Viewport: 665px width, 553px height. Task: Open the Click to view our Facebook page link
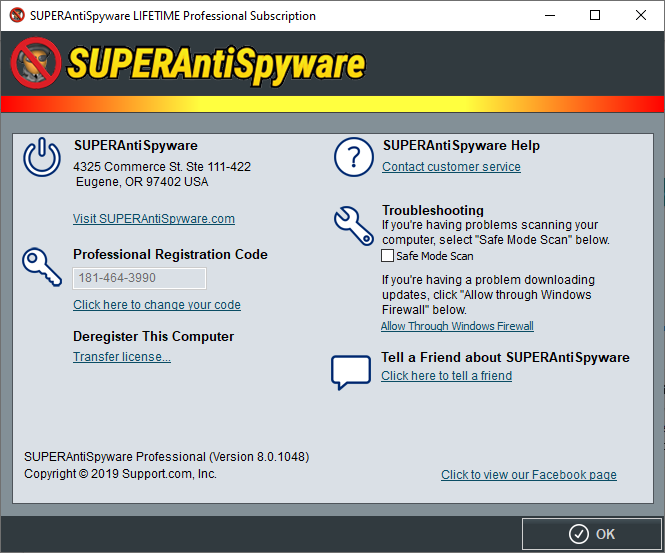pyautogui.click(x=529, y=475)
